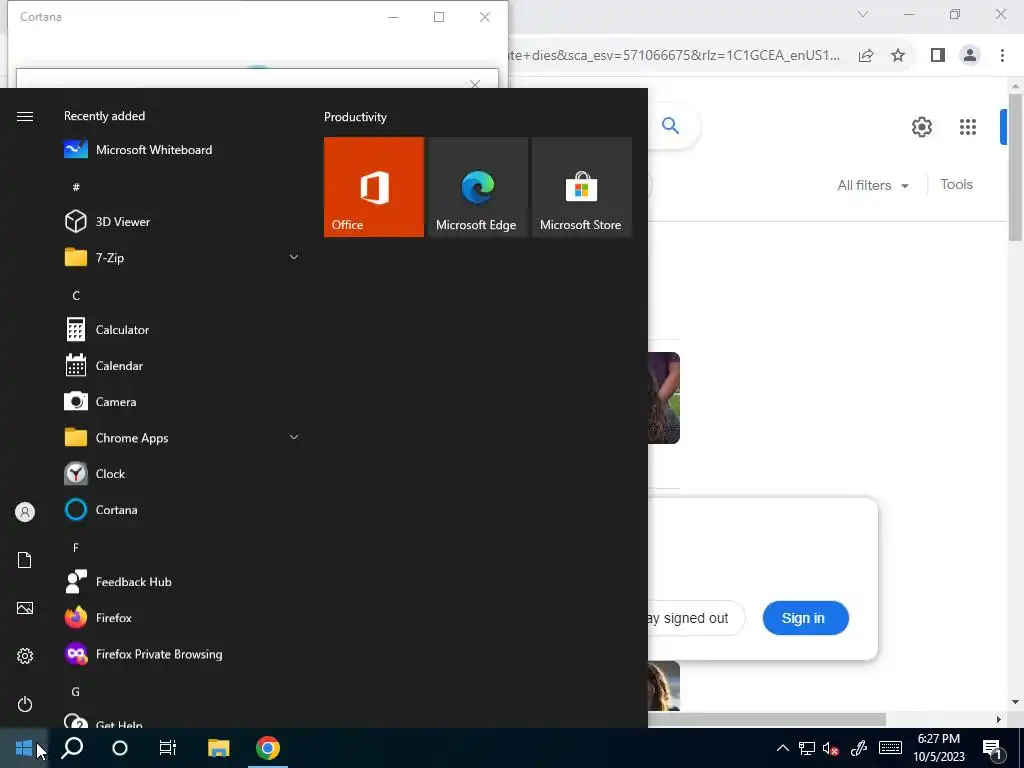Show hidden system tray icons
Screen dimensions: 1024x768
pos(782,748)
